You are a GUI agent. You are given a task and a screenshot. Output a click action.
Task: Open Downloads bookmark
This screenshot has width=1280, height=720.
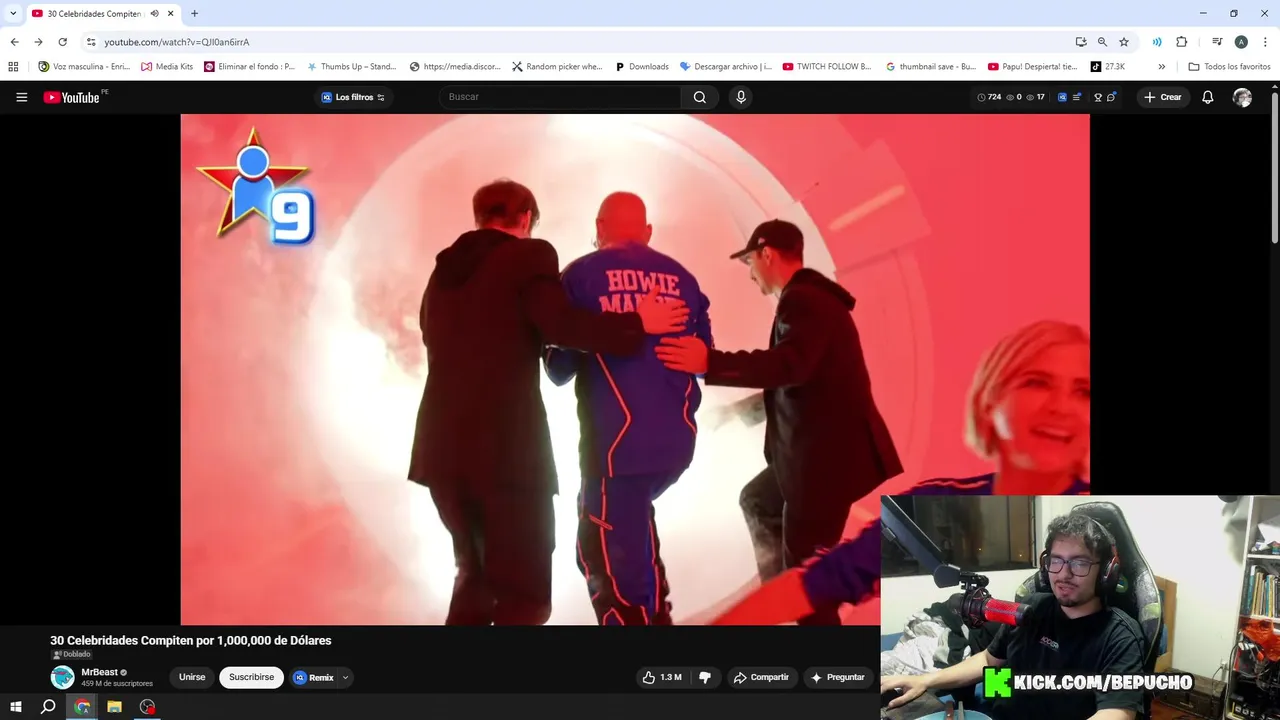coord(641,67)
